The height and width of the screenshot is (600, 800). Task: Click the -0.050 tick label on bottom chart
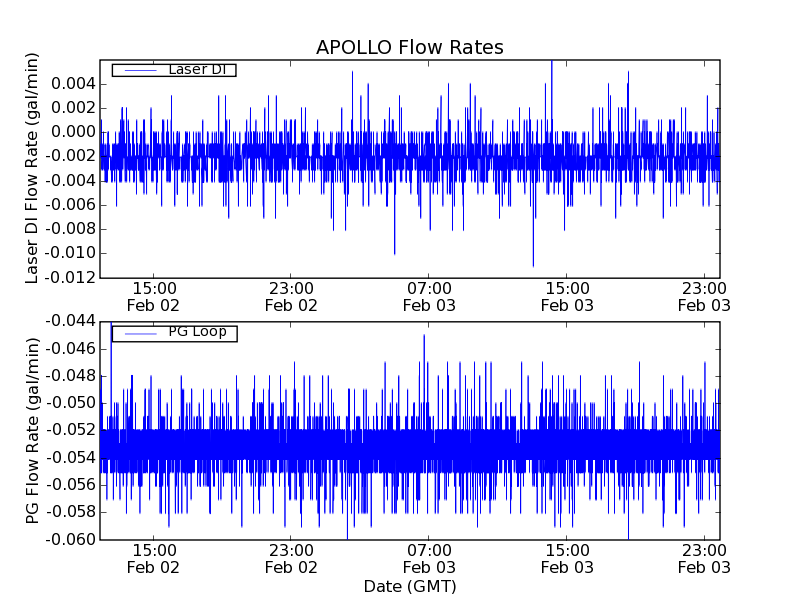[x=70, y=403]
